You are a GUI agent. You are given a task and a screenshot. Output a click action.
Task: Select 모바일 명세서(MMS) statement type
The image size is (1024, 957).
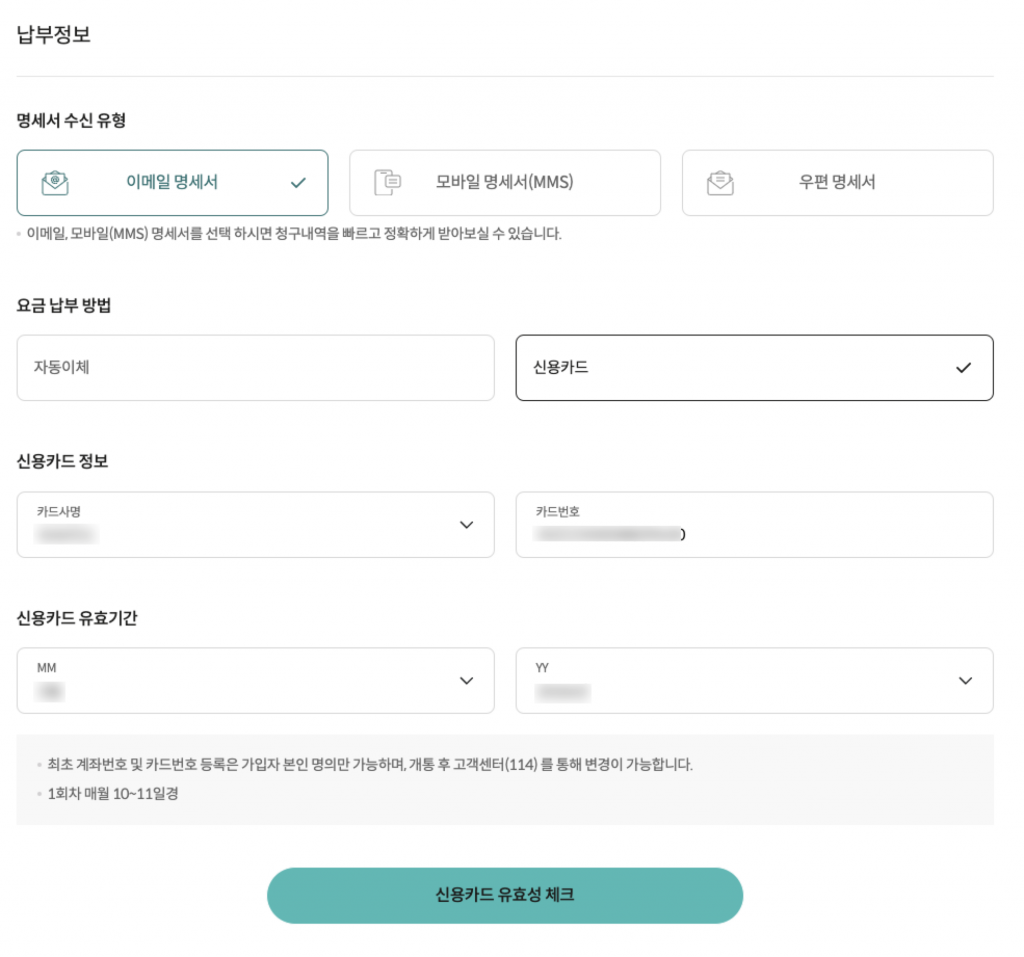pos(504,183)
